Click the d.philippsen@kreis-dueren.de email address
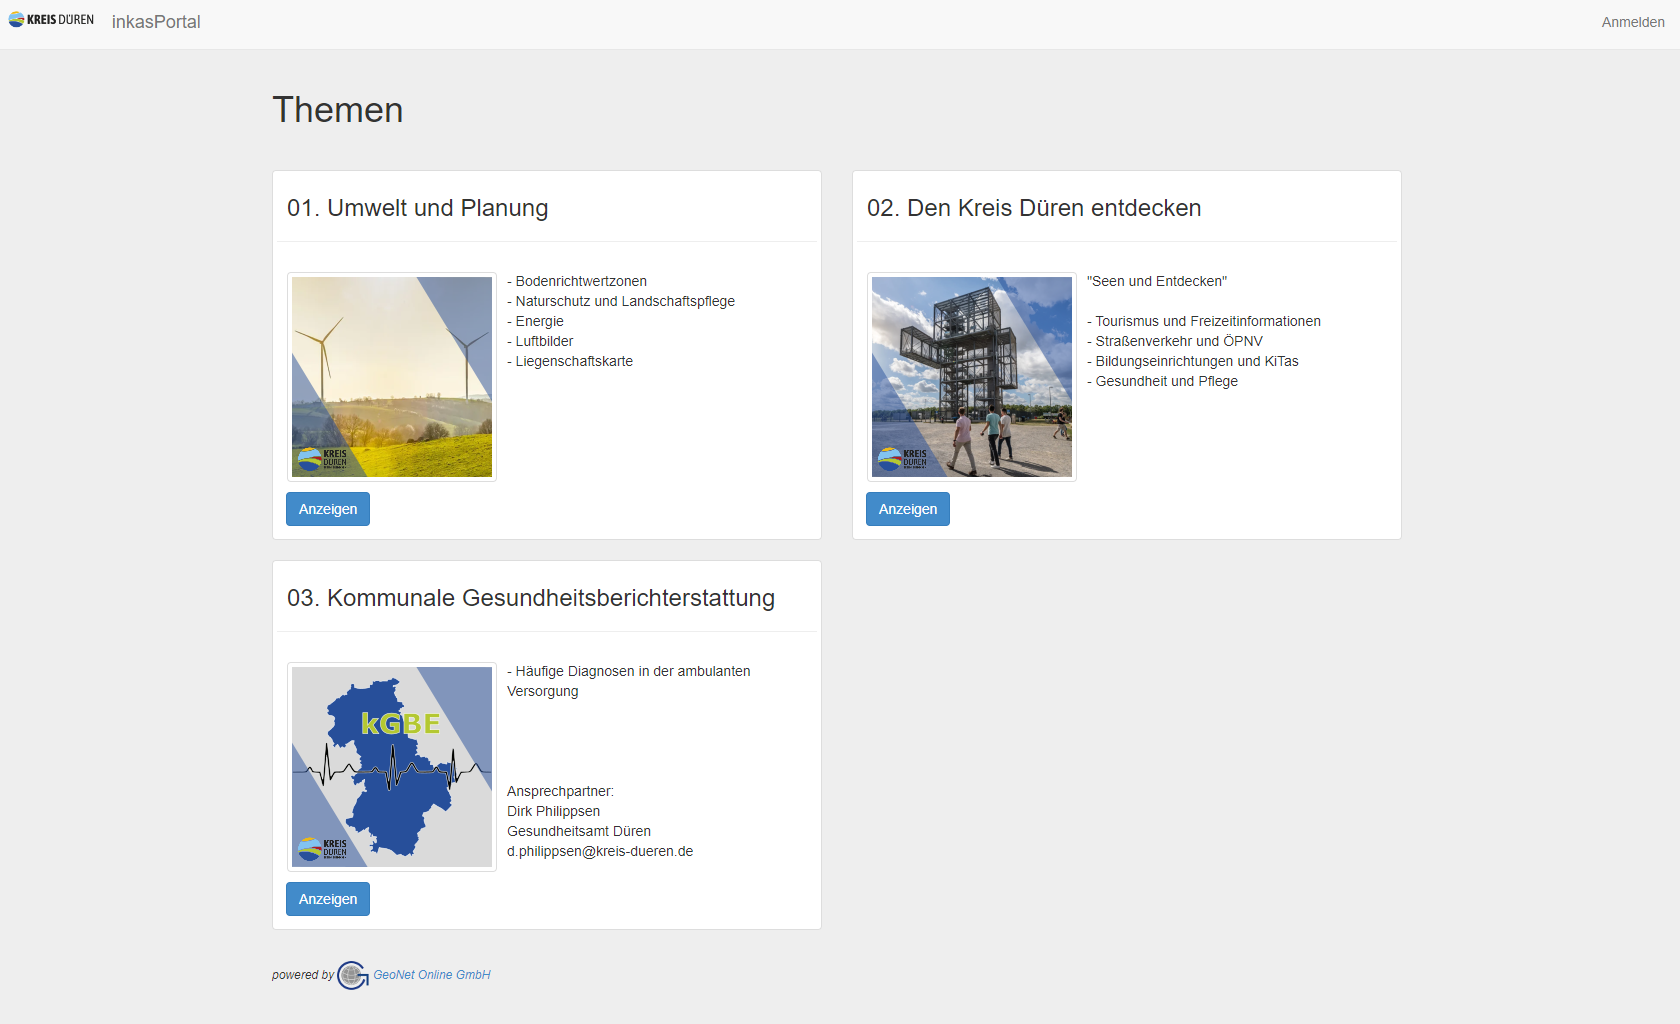1680x1024 pixels. pyautogui.click(x=600, y=852)
